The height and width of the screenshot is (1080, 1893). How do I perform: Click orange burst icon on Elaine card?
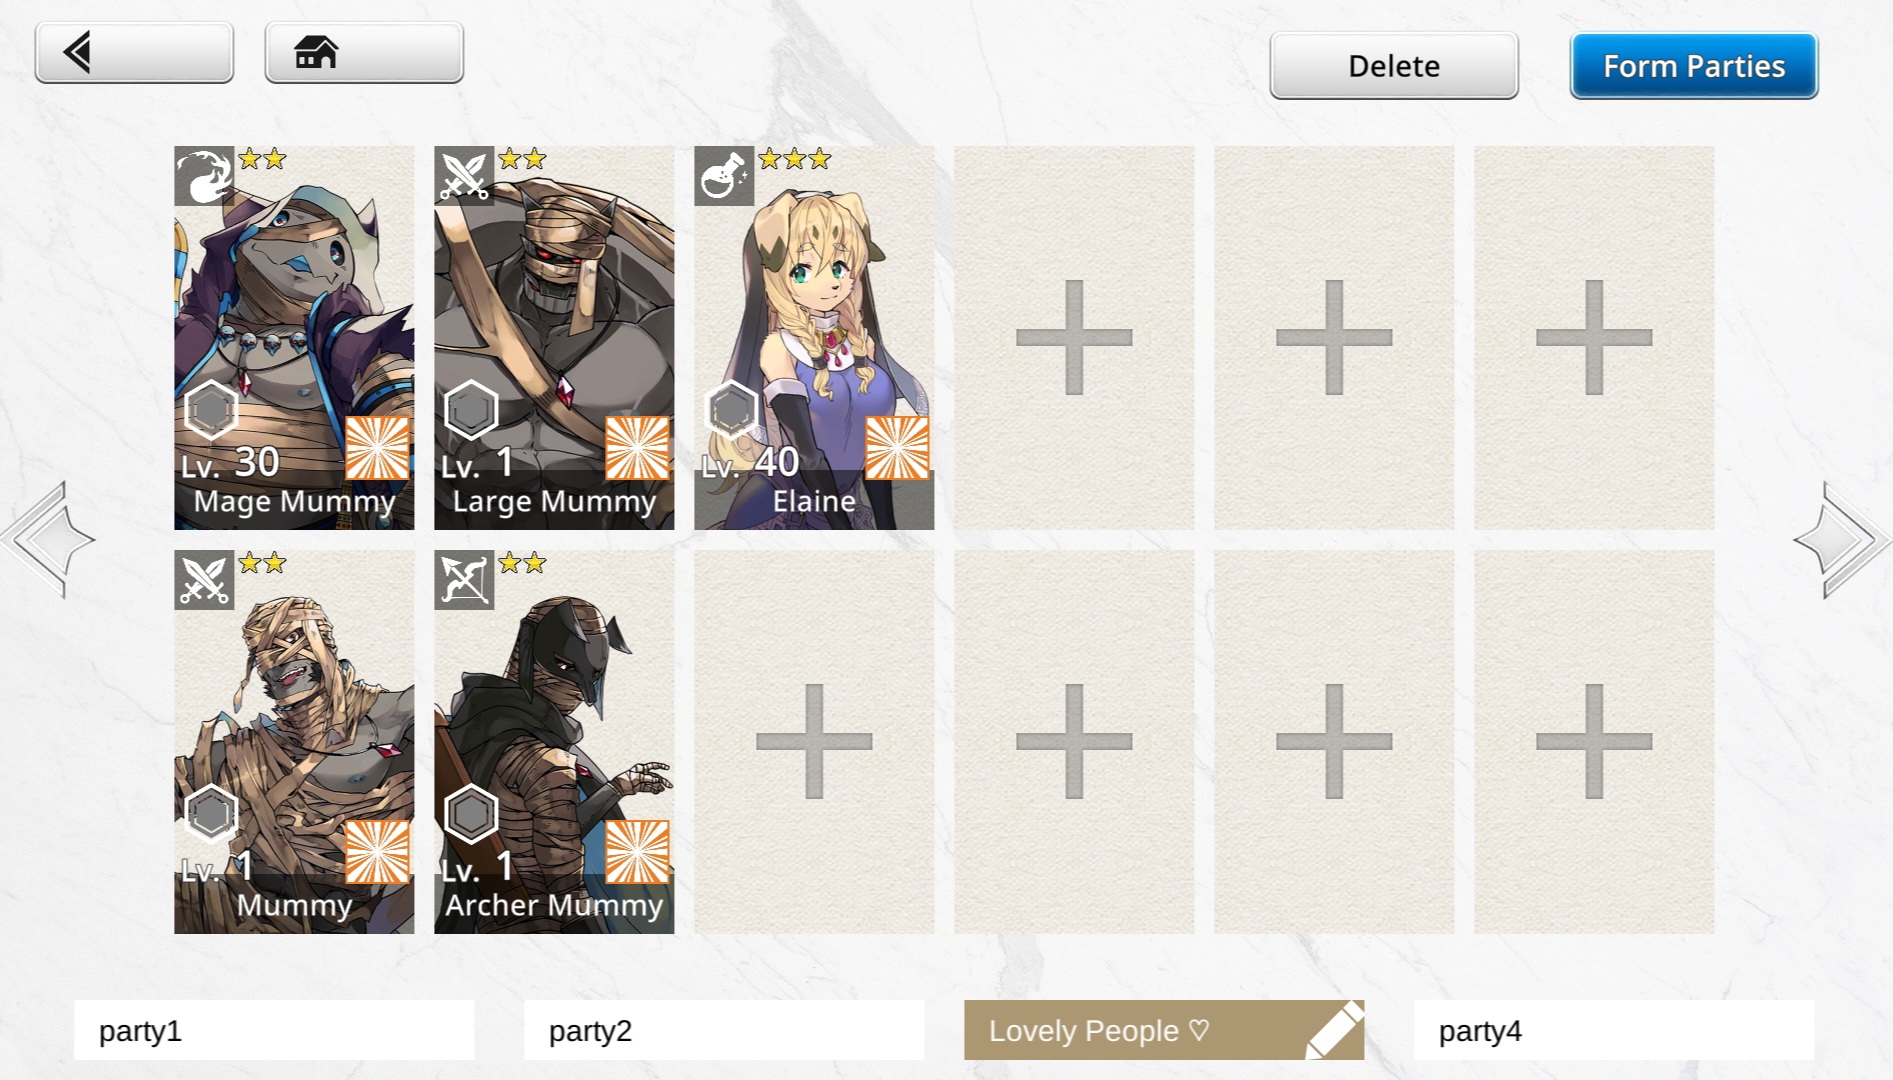(897, 448)
